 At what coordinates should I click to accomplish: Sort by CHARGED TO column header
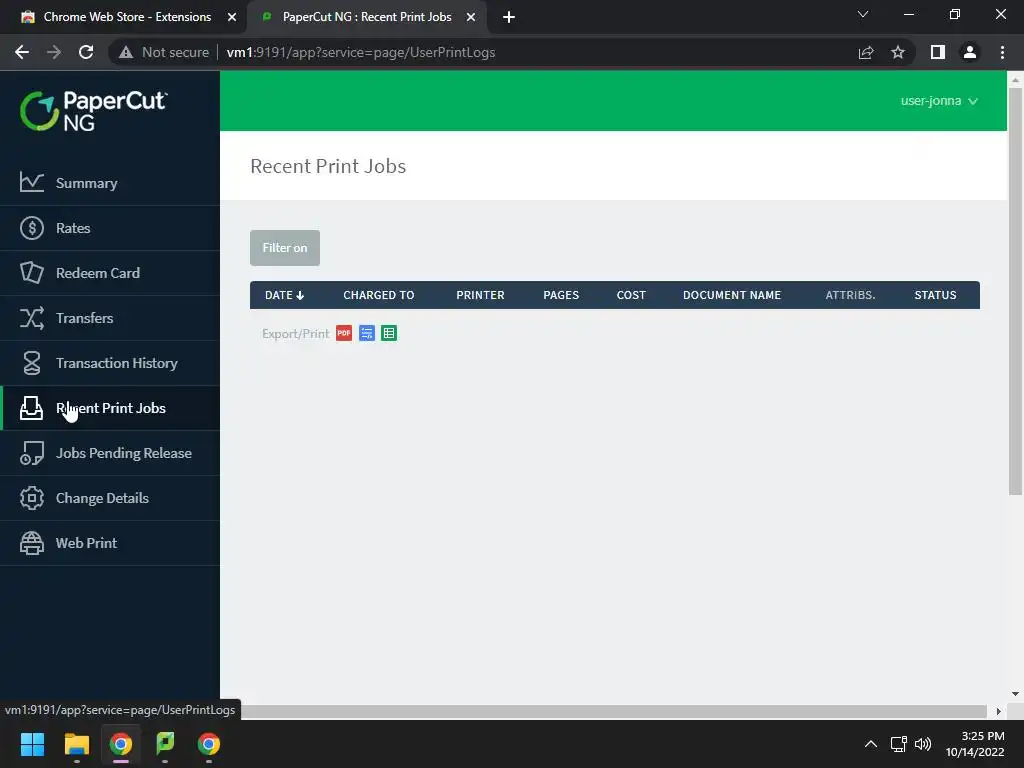coord(379,295)
